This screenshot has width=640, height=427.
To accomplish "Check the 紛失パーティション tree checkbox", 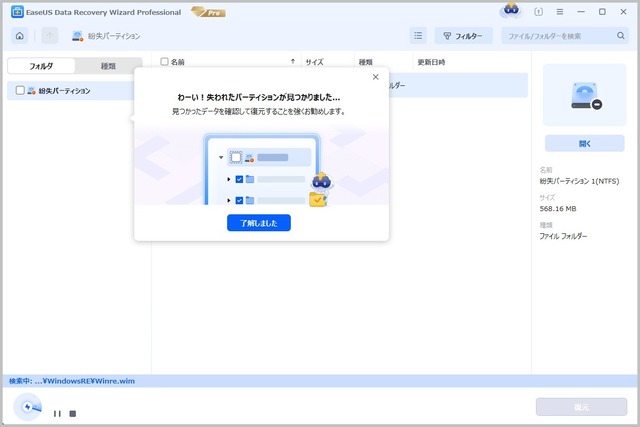I will [20, 90].
